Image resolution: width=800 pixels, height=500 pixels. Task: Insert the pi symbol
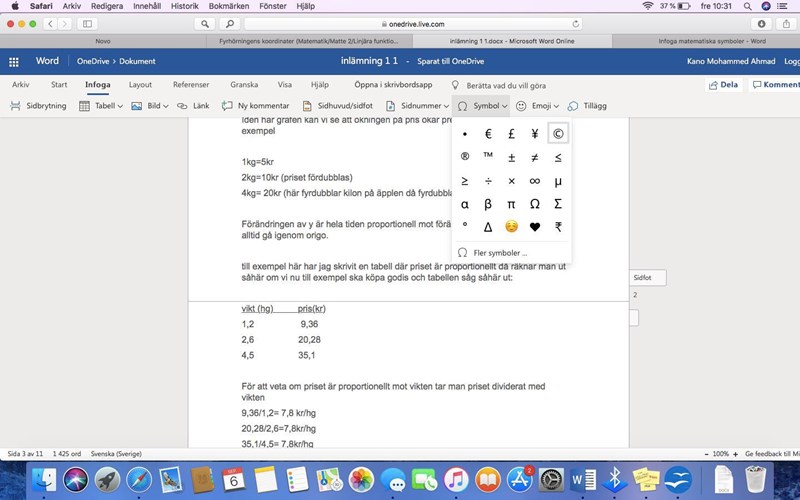[511, 204]
